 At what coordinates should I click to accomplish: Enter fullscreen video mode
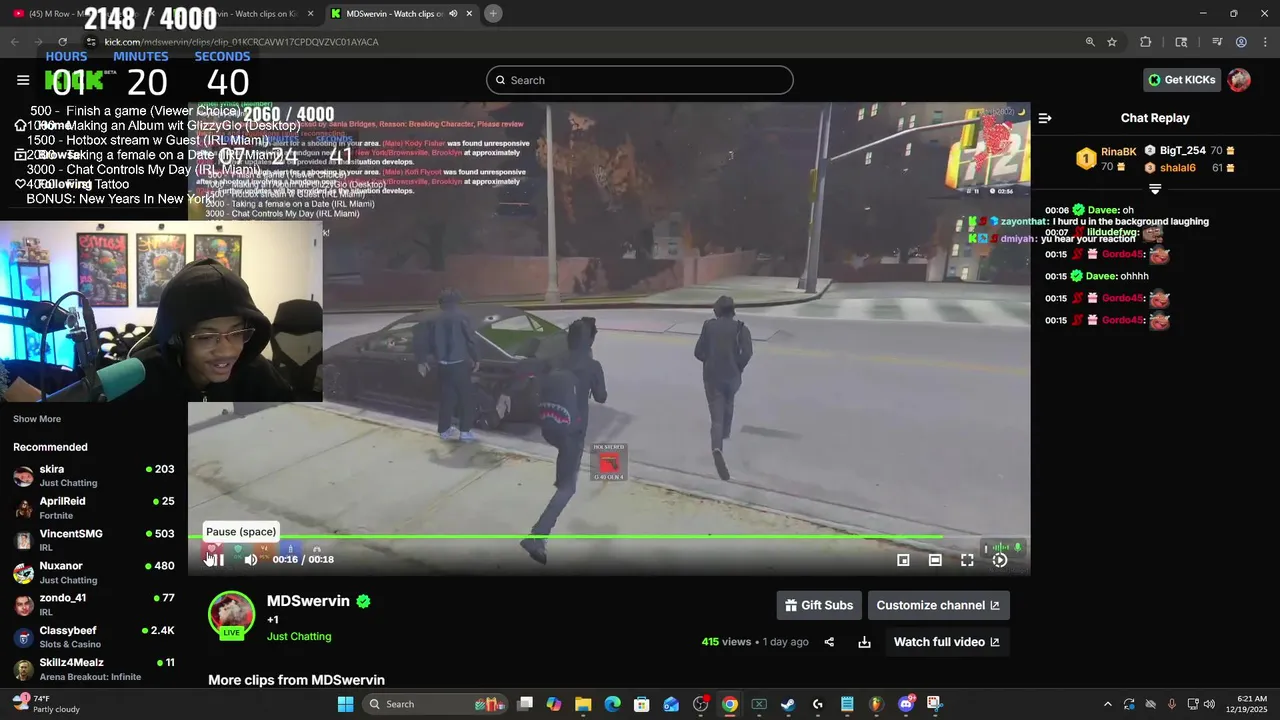tap(967, 560)
